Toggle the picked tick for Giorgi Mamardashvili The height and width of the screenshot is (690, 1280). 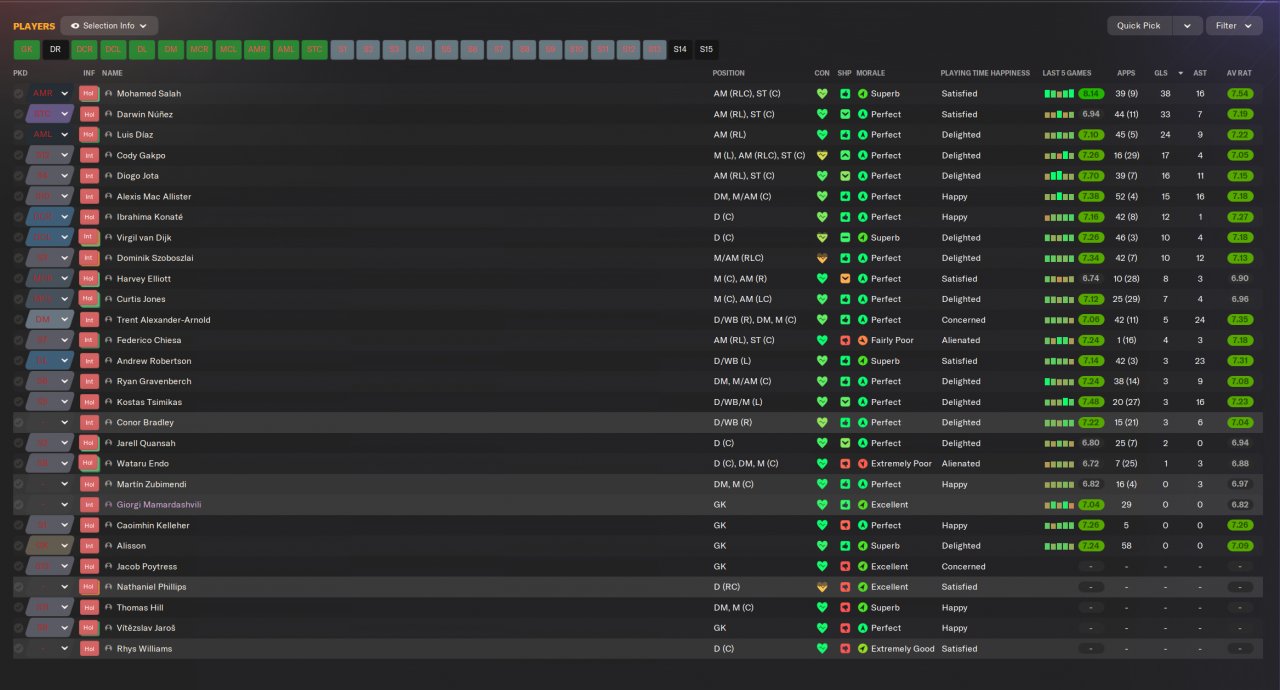pyautogui.click(x=18, y=505)
